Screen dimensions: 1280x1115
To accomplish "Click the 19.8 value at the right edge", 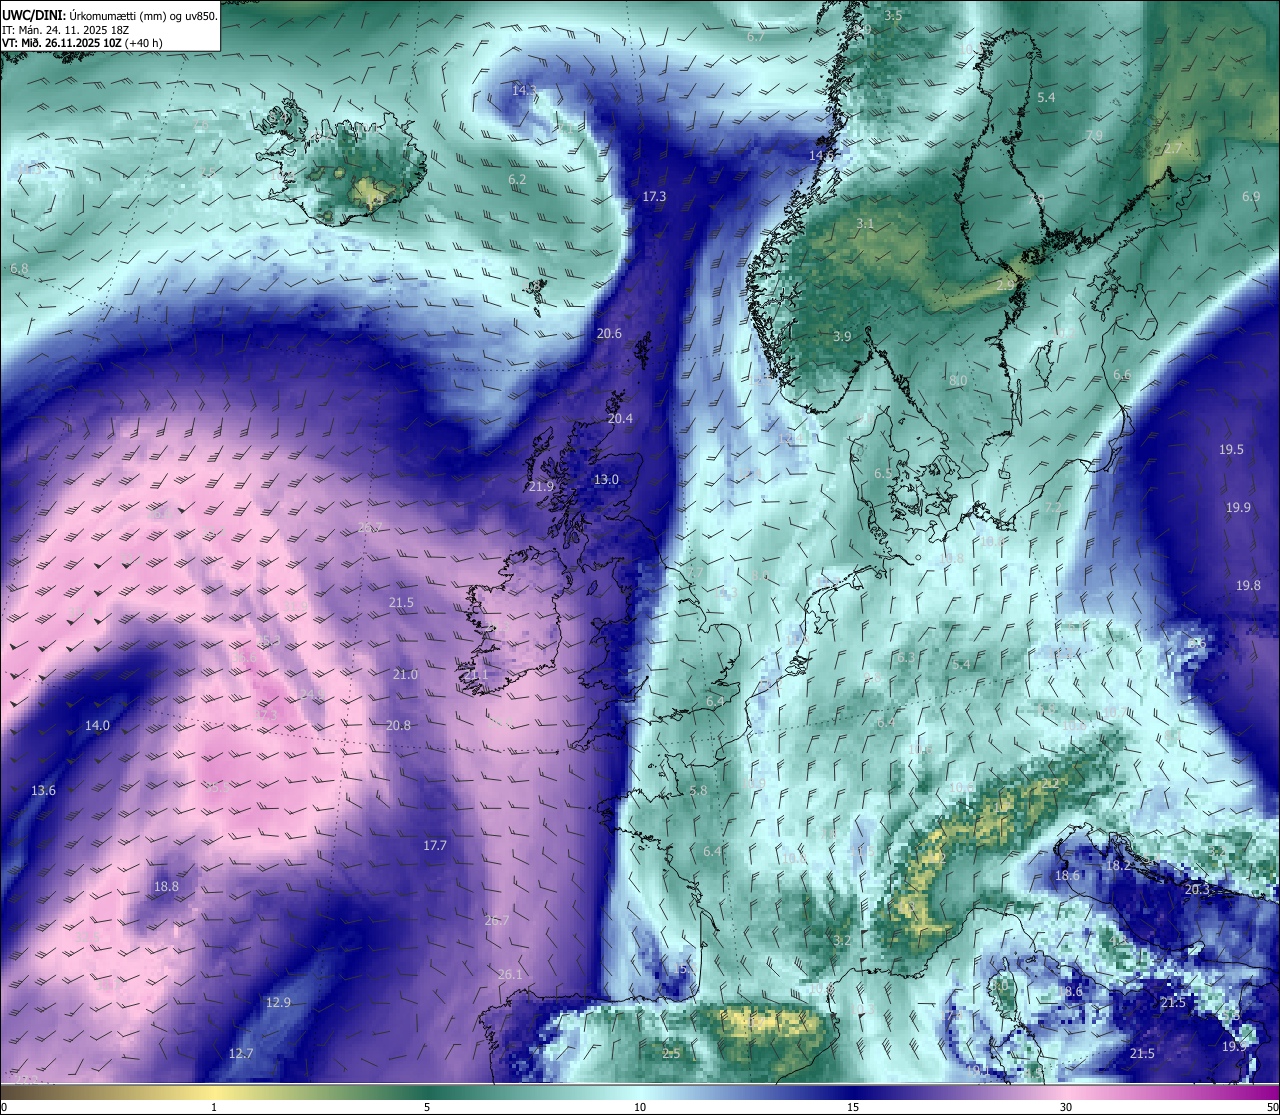I will [1248, 586].
